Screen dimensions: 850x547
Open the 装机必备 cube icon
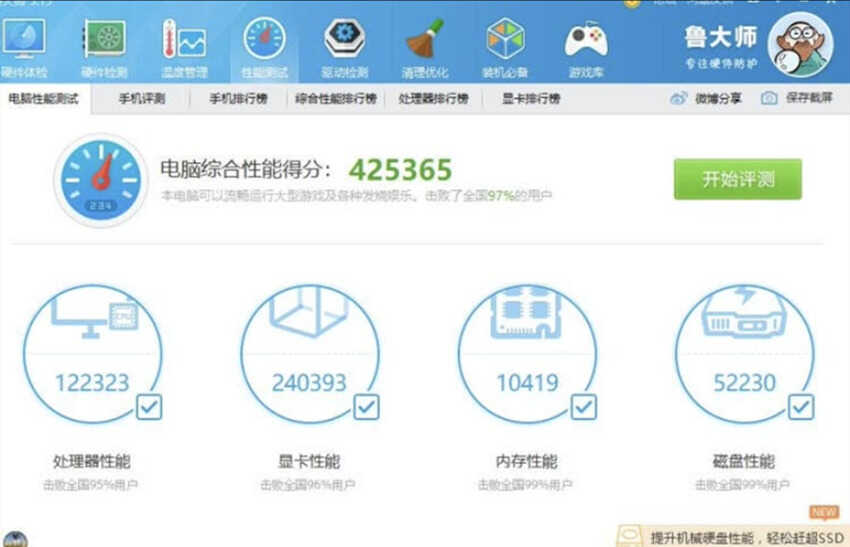505,38
